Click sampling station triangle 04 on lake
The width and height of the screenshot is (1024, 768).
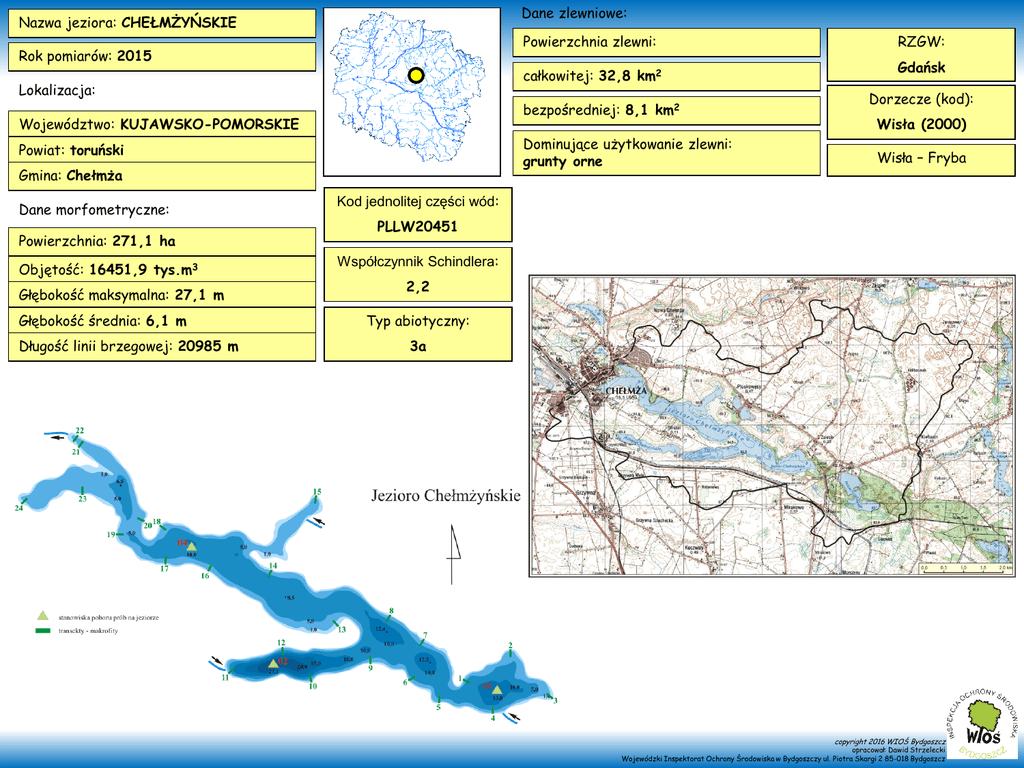tap(191, 547)
